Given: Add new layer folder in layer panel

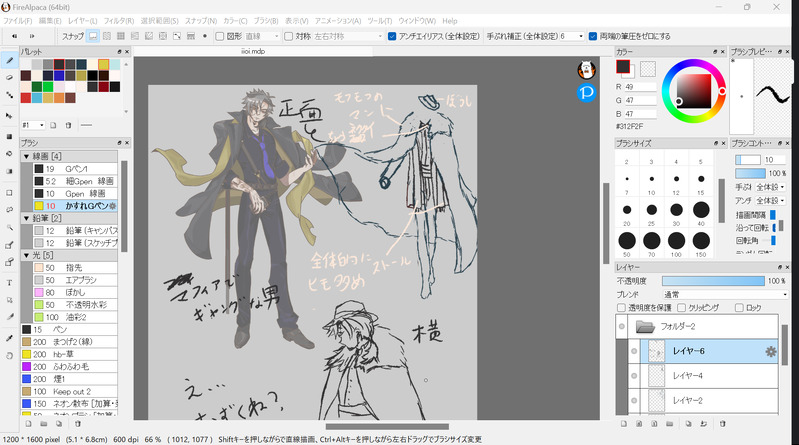Looking at the screenshot, I should click(x=670, y=424).
